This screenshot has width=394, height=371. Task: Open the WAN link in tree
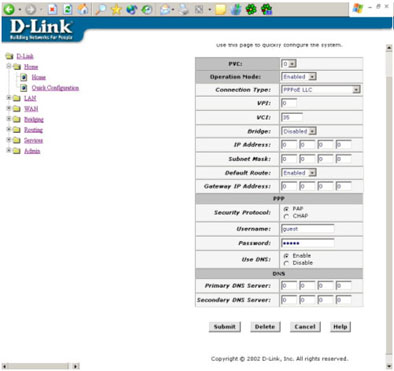pos(31,109)
